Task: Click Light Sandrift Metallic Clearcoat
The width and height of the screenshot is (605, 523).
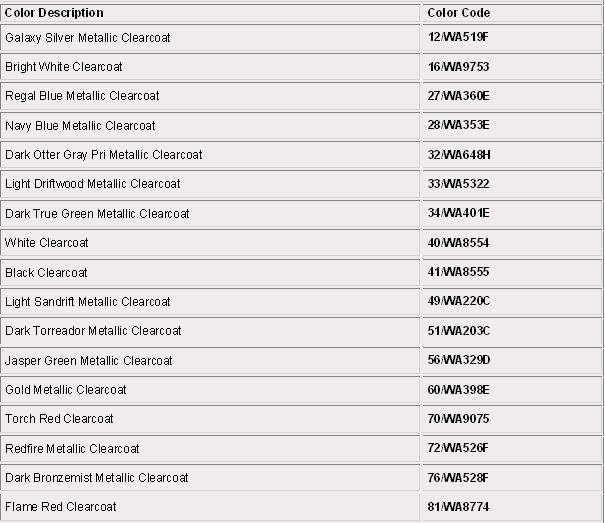Action: (88, 302)
